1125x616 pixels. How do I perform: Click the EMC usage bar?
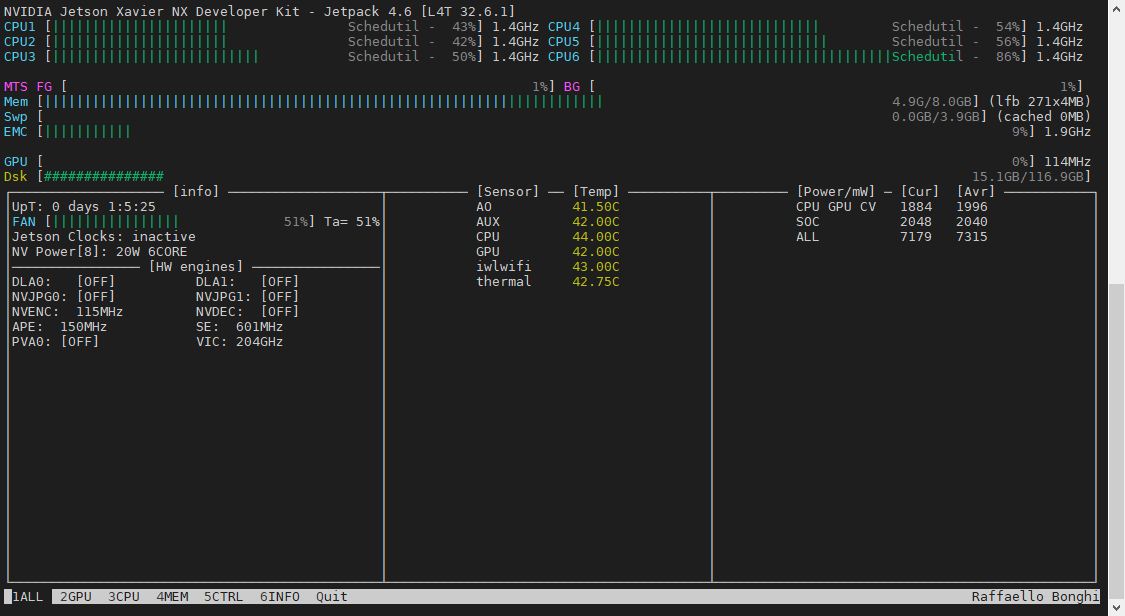coord(87,131)
